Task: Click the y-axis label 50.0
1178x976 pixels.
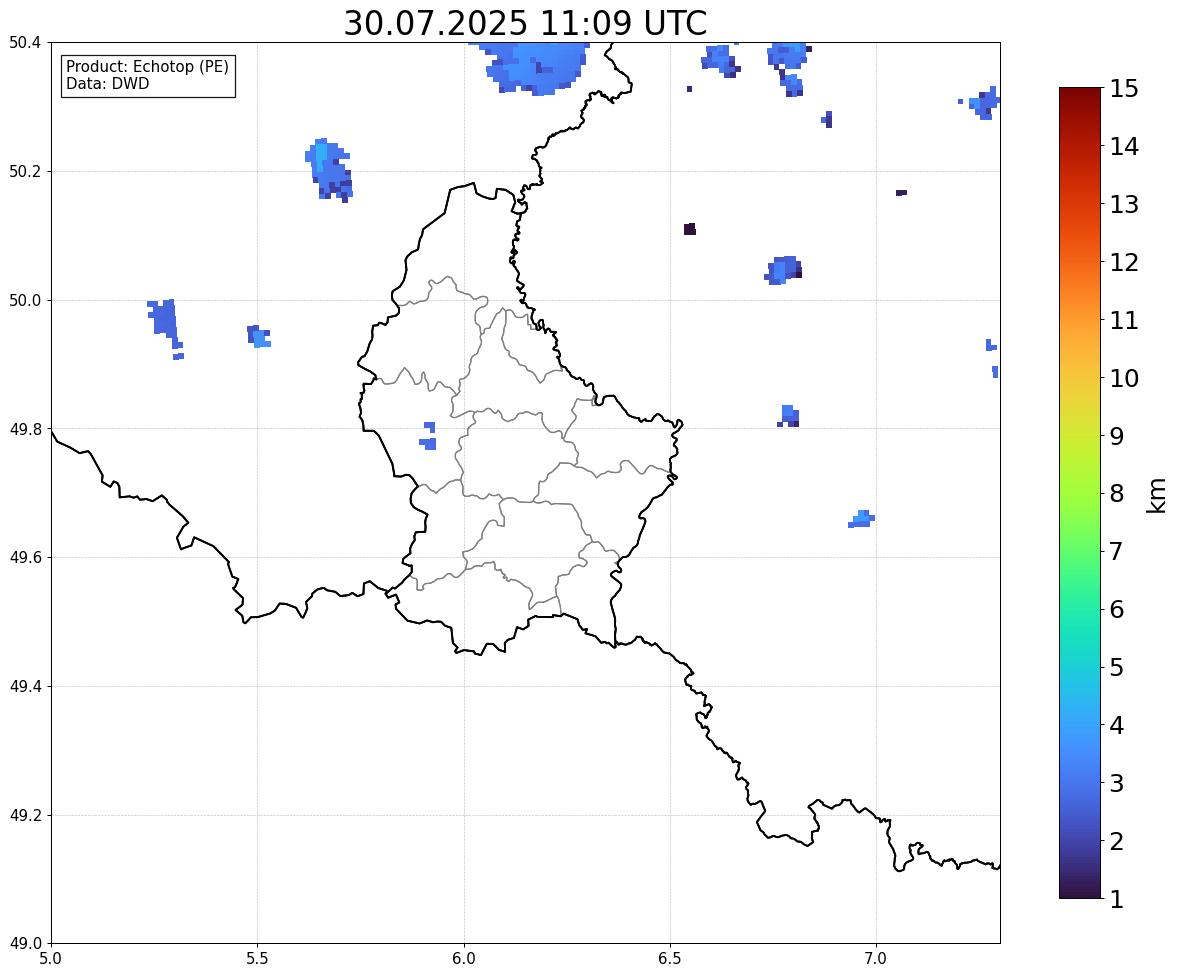Action: point(24,301)
